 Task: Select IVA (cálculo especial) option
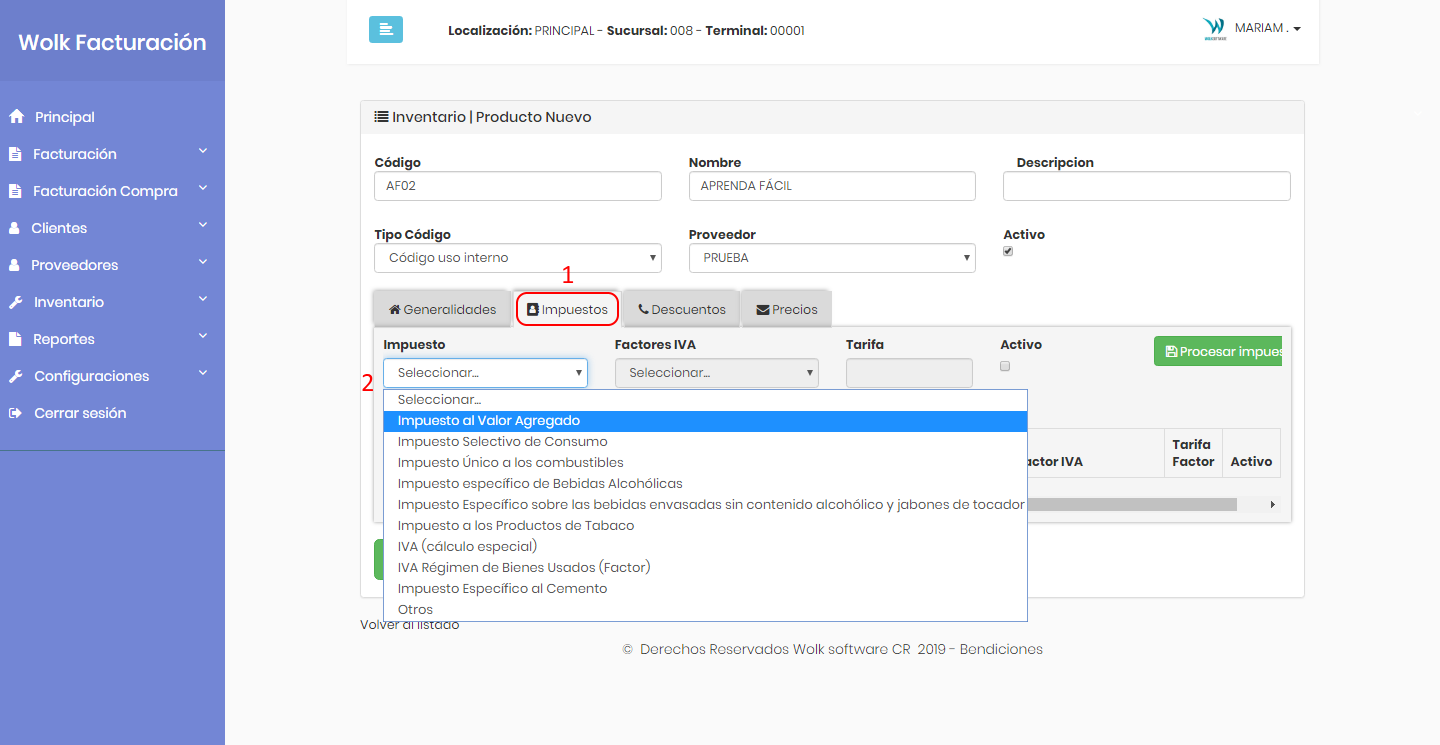tap(705, 547)
